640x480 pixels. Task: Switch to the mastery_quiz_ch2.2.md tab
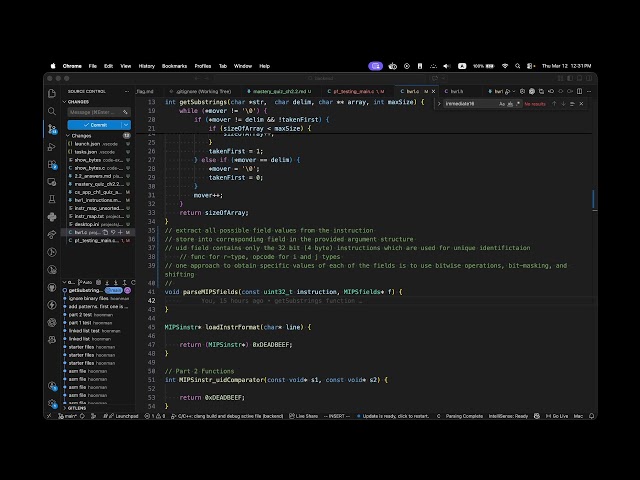[280, 91]
